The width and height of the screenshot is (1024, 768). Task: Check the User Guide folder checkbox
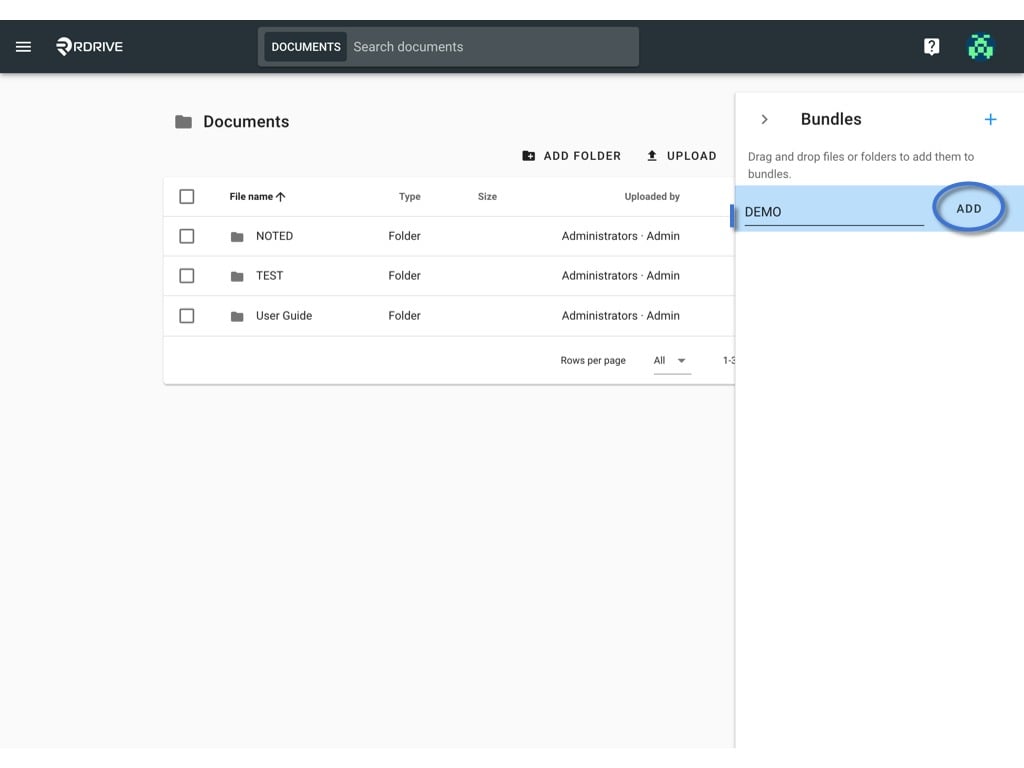187,315
